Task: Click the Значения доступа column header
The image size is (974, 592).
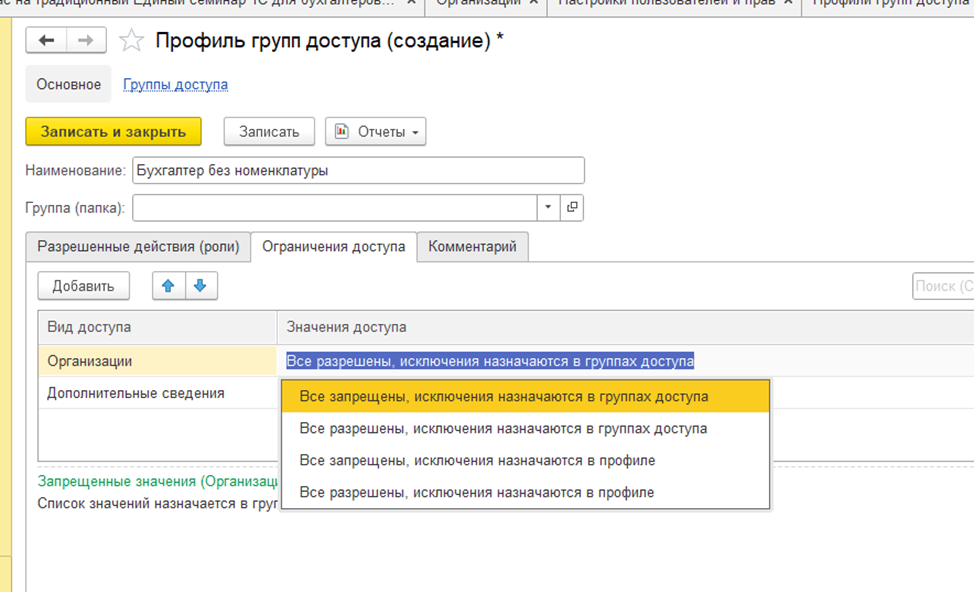Action: pyautogui.click(x=626, y=327)
